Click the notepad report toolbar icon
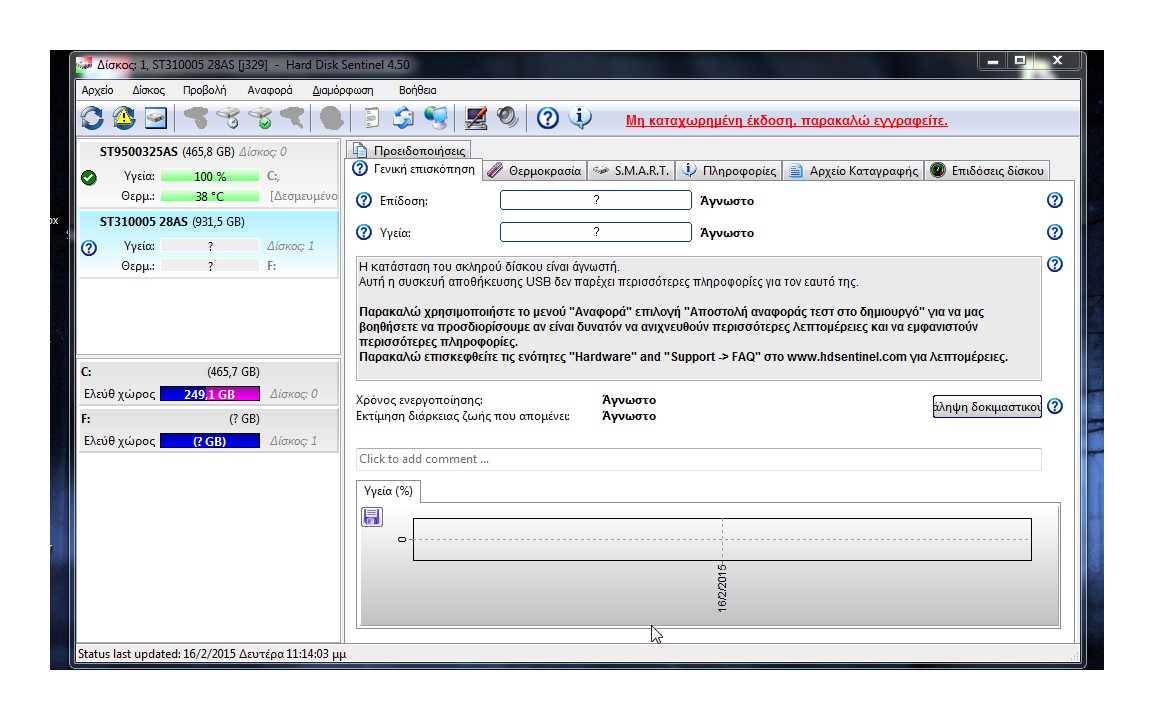The width and height of the screenshot is (1154, 720). point(372,118)
